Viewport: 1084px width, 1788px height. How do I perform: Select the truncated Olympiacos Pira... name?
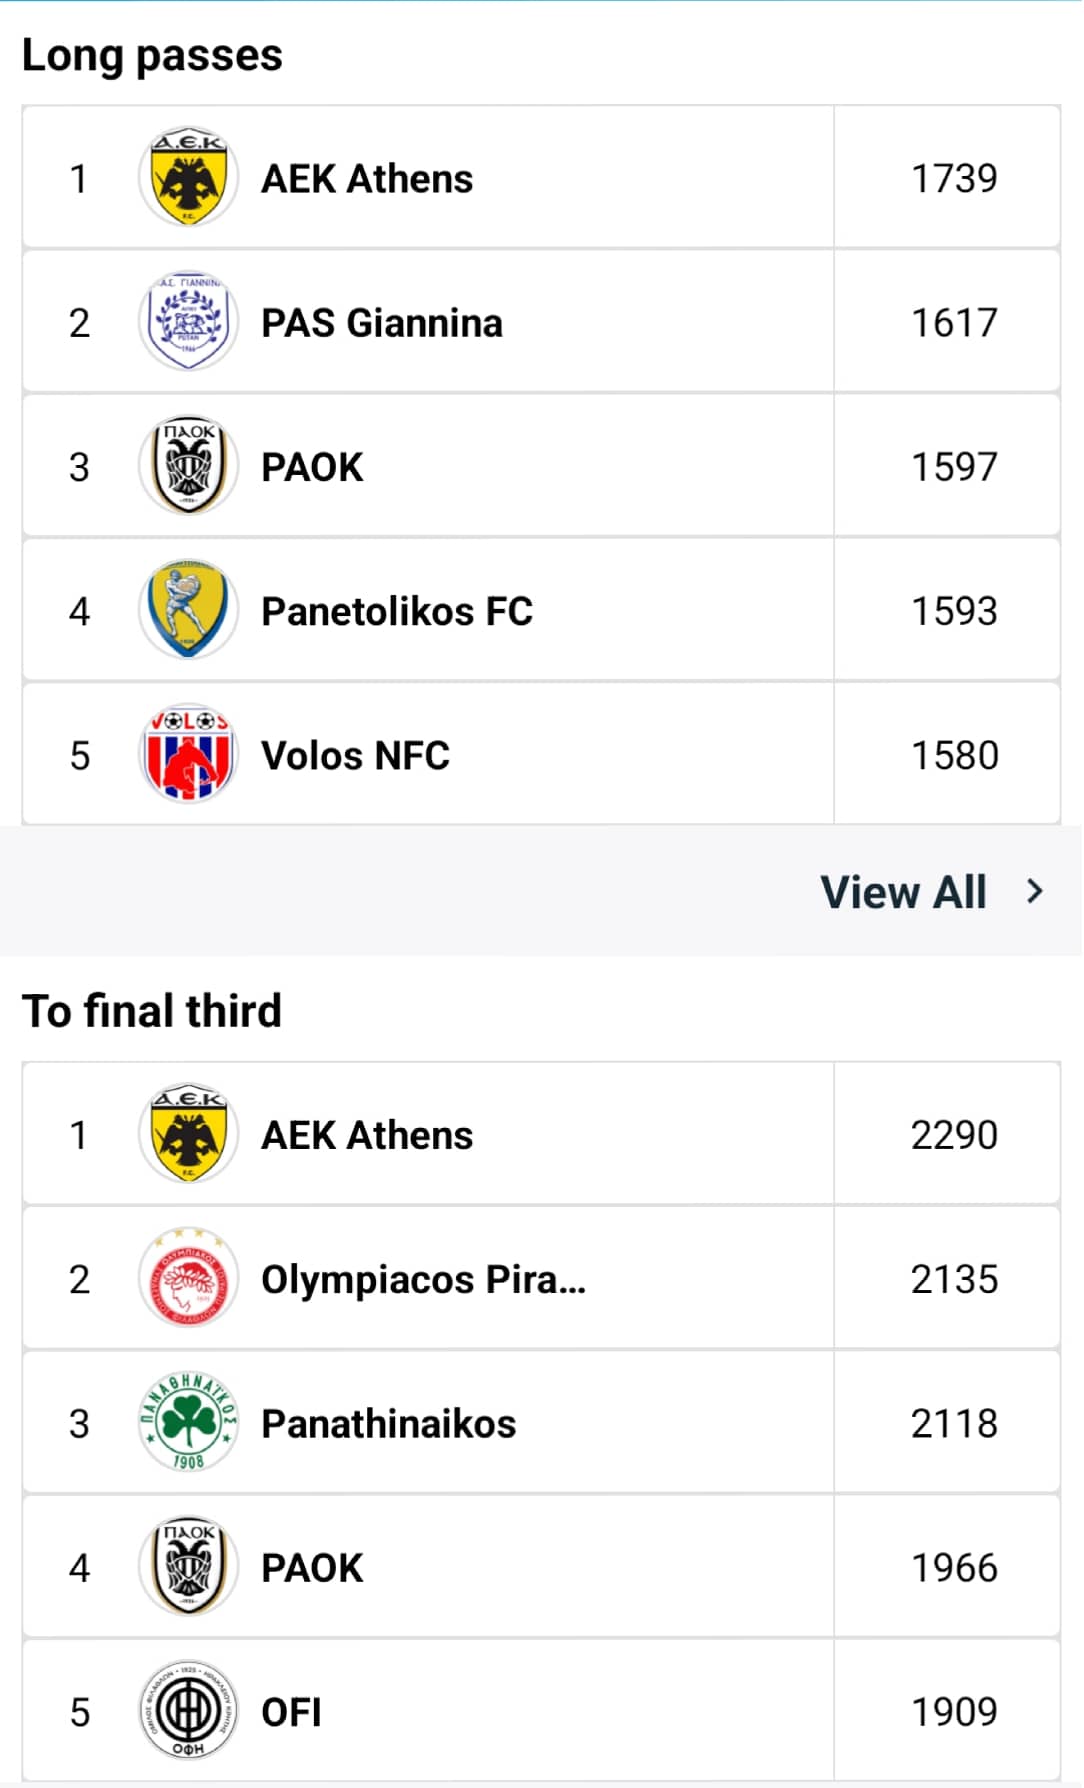point(423,1280)
